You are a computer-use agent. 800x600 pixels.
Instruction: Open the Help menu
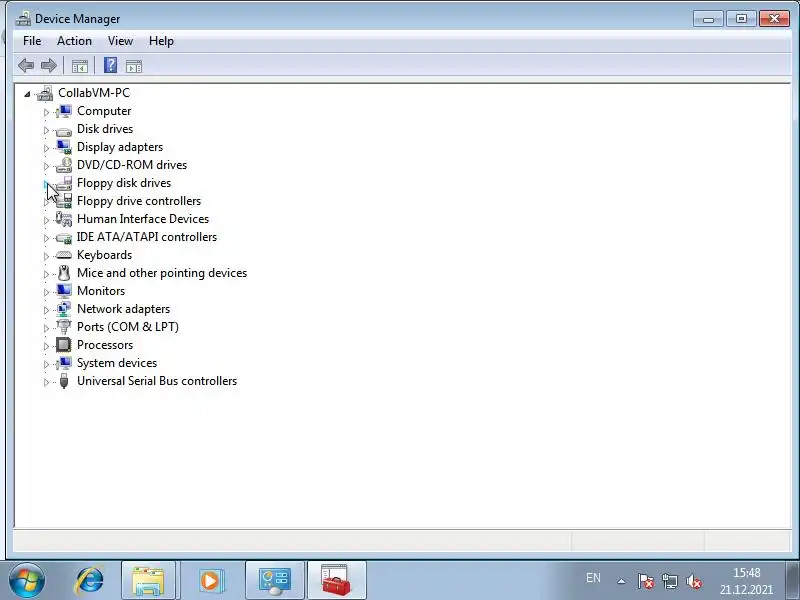tap(161, 41)
